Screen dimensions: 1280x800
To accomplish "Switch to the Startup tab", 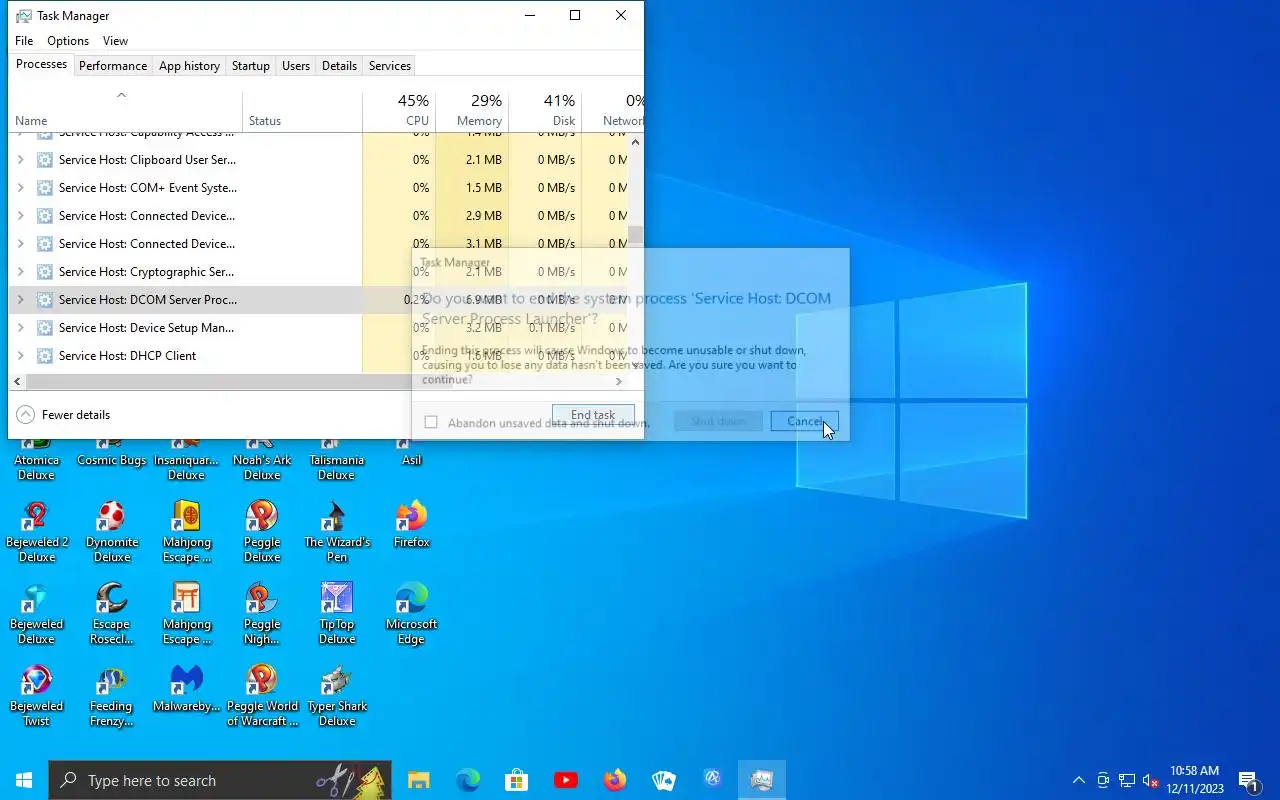I will pos(250,66).
